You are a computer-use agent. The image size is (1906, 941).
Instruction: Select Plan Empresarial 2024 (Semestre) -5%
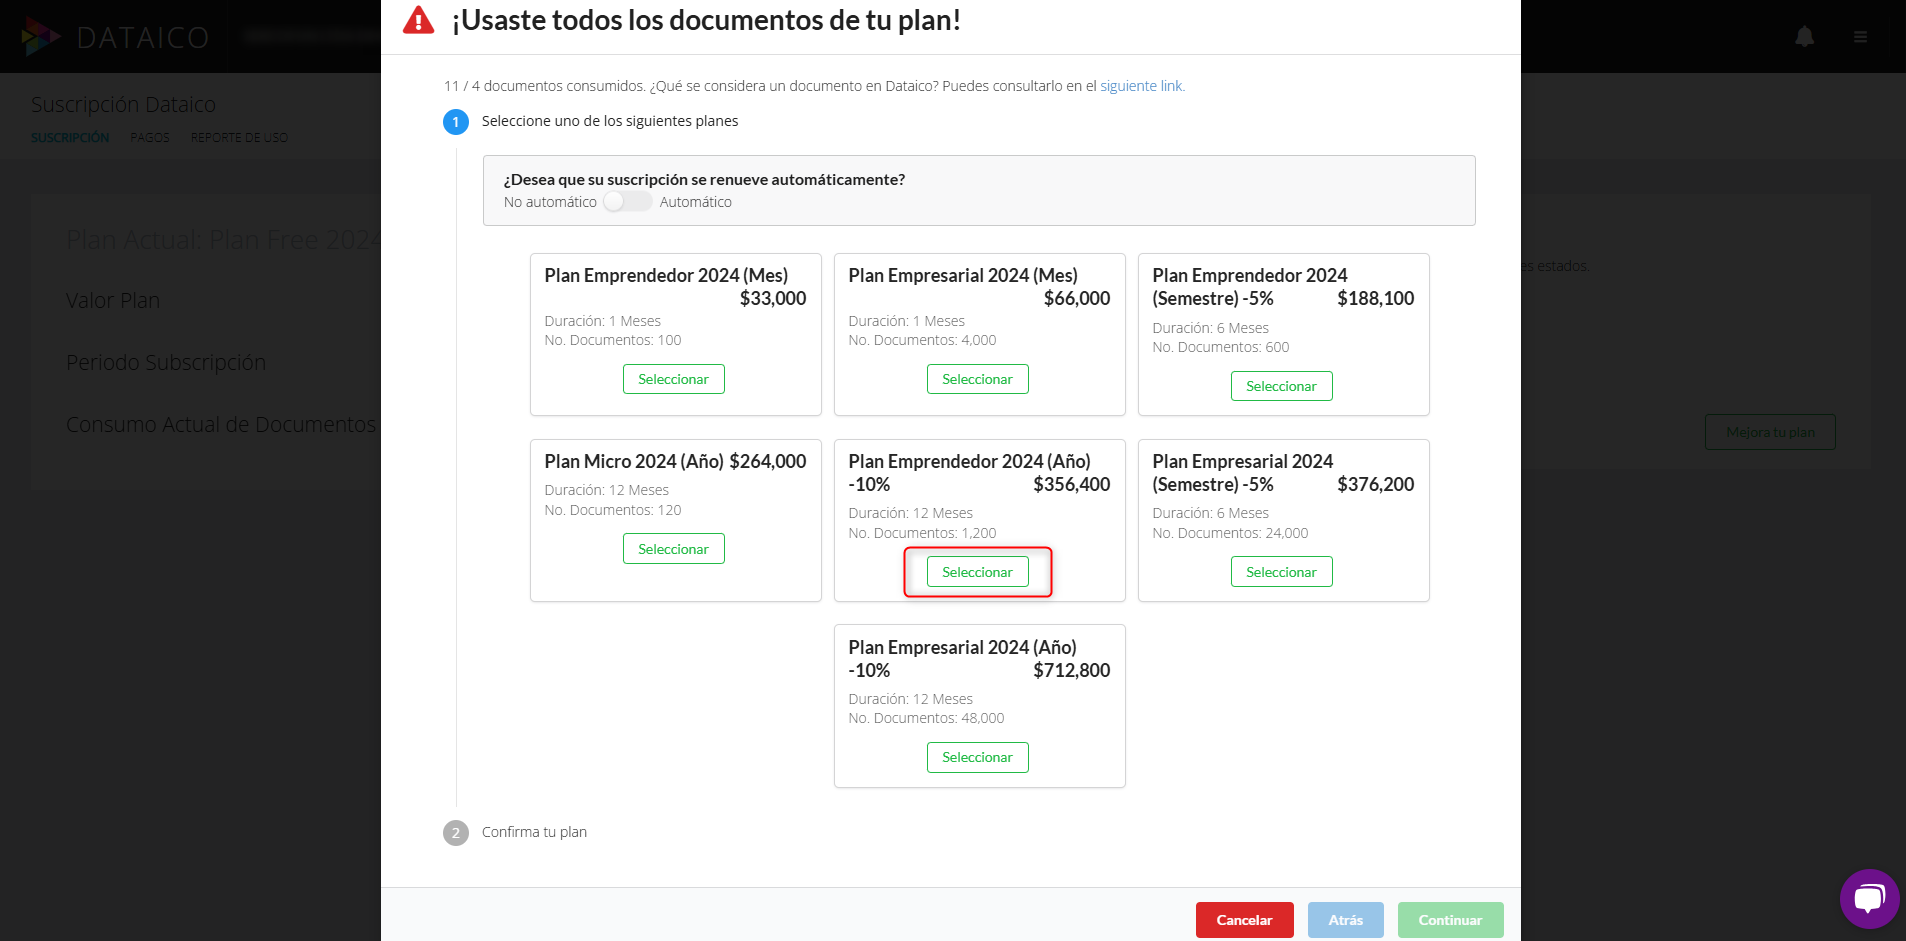(1281, 572)
